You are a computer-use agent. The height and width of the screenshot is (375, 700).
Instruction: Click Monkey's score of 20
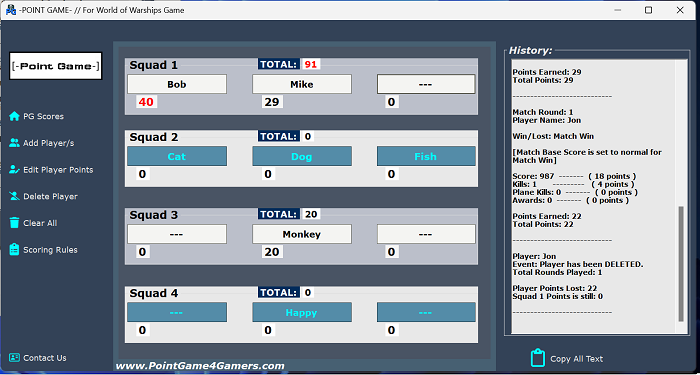(x=272, y=252)
